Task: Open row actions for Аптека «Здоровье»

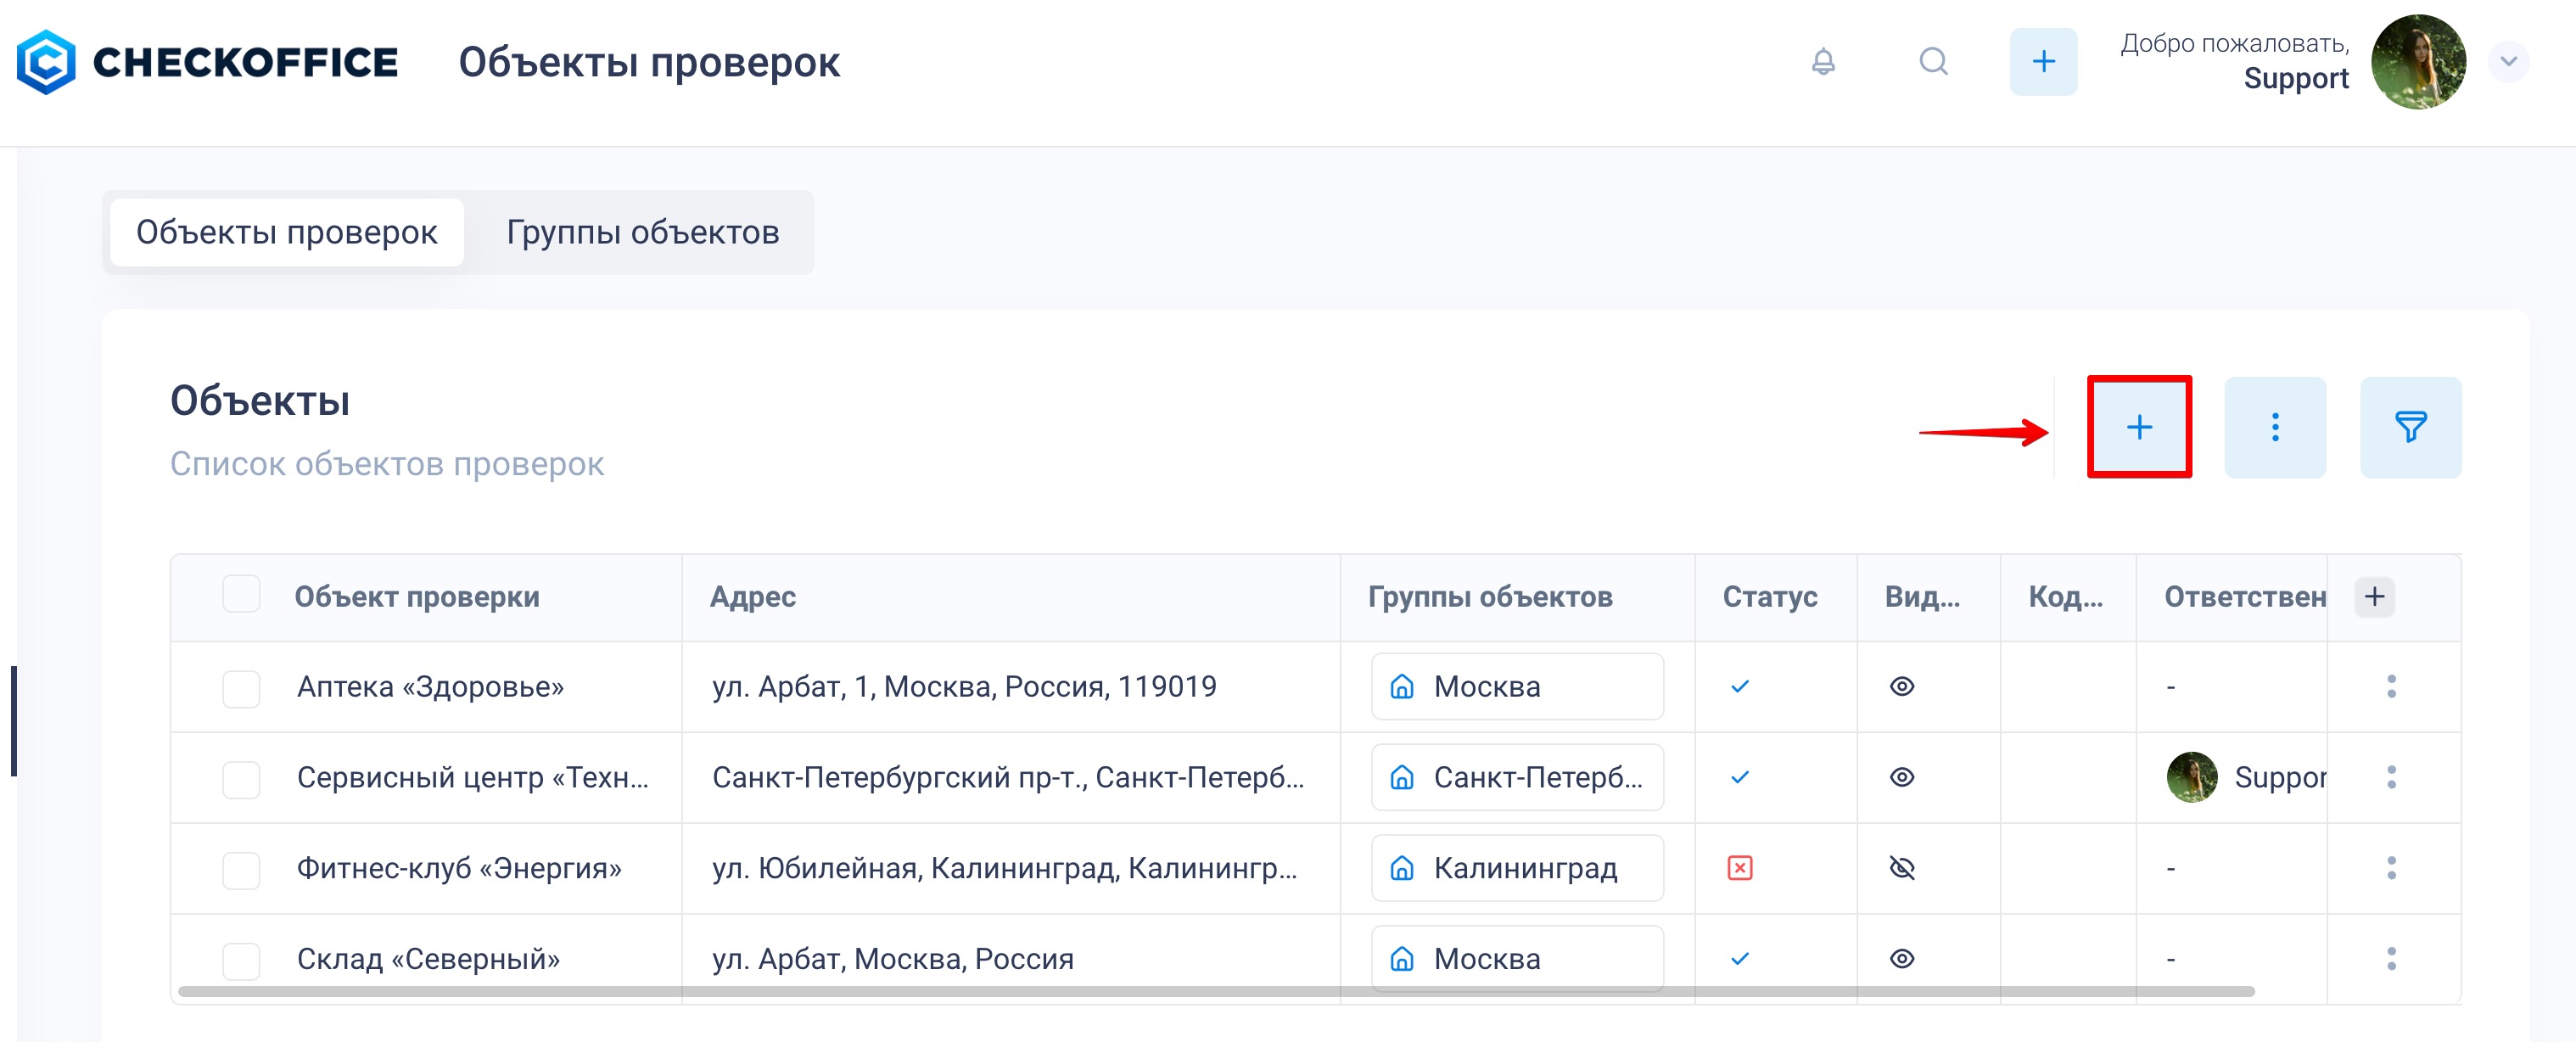Action: click(x=2391, y=686)
